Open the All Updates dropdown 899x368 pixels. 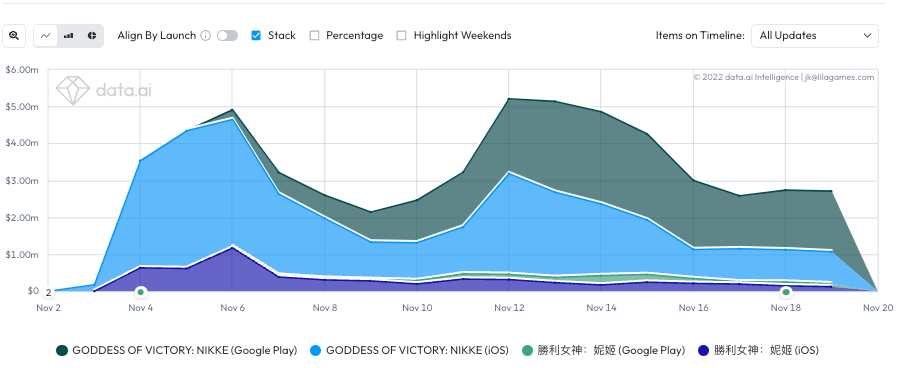pyautogui.click(x=815, y=36)
